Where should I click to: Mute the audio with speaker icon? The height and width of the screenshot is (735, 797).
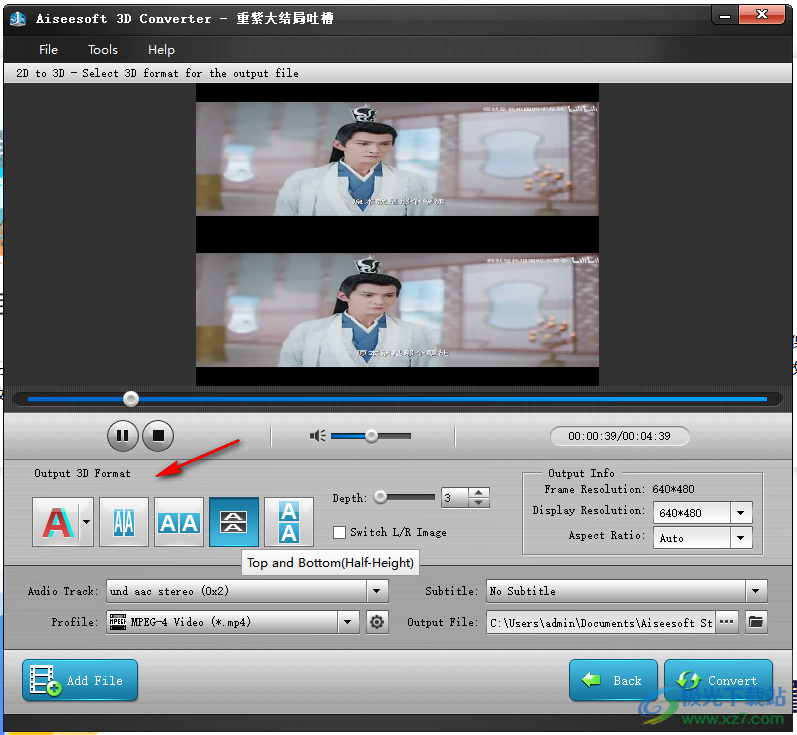coord(318,436)
